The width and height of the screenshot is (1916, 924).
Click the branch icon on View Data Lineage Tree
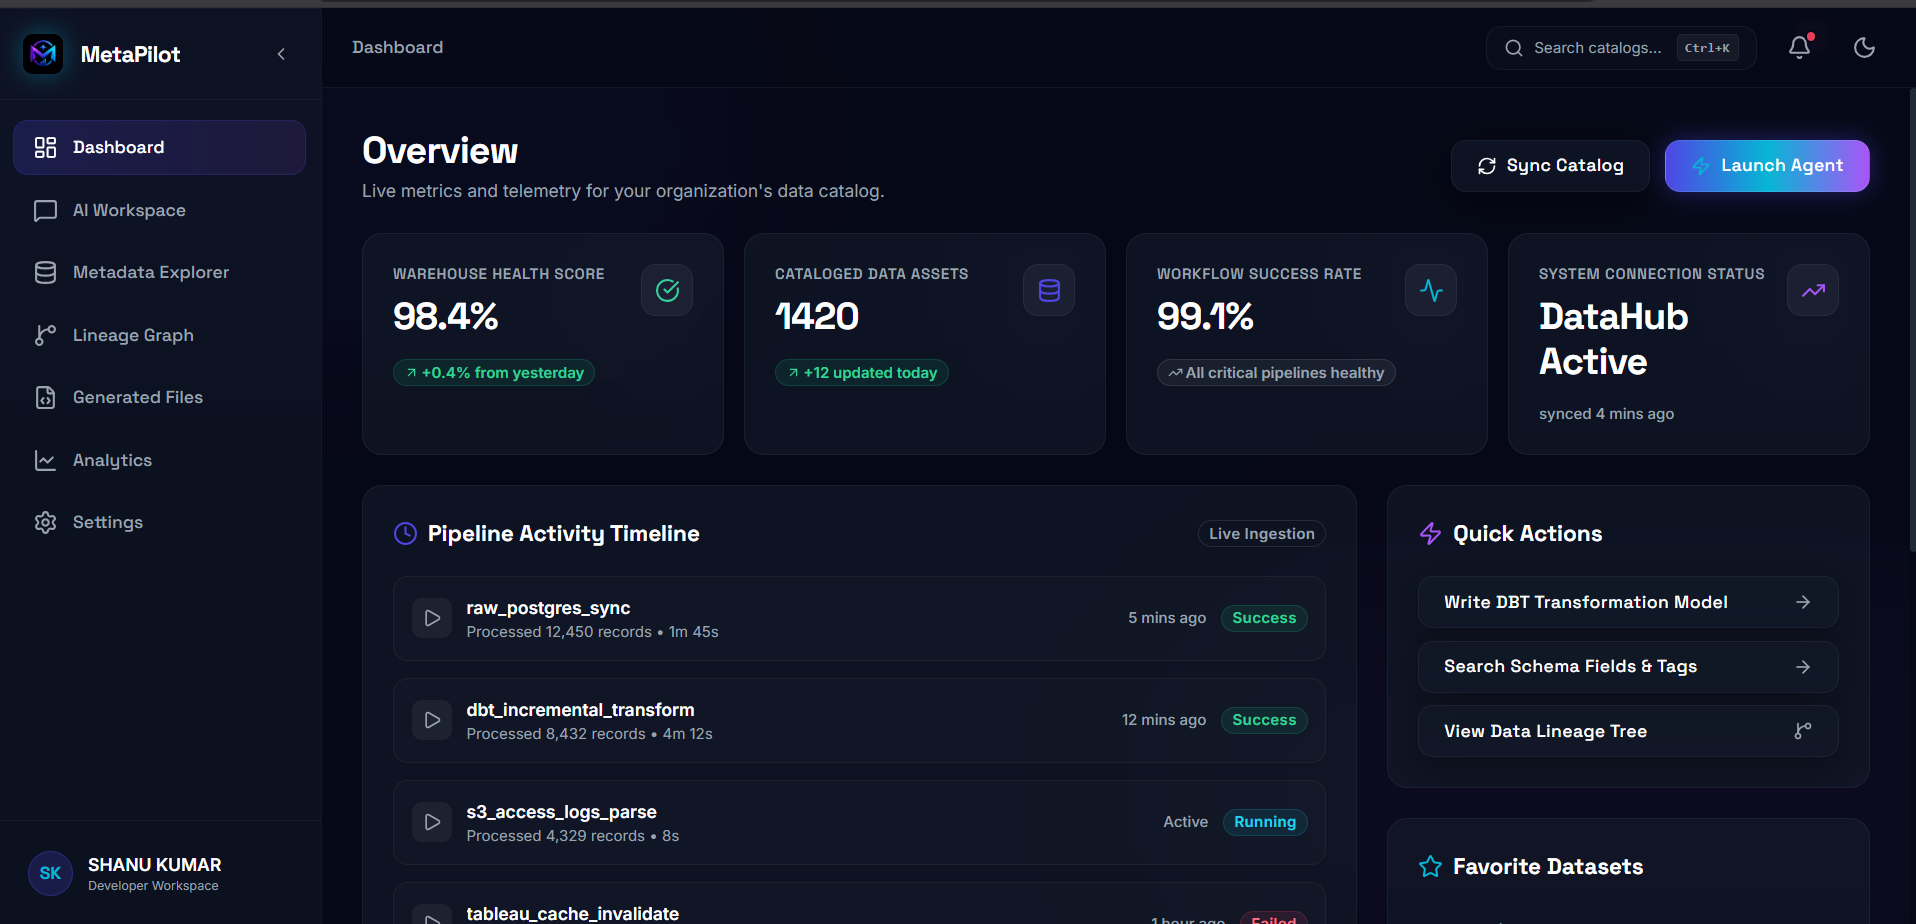pyautogui.click(x=1803, y=731)
